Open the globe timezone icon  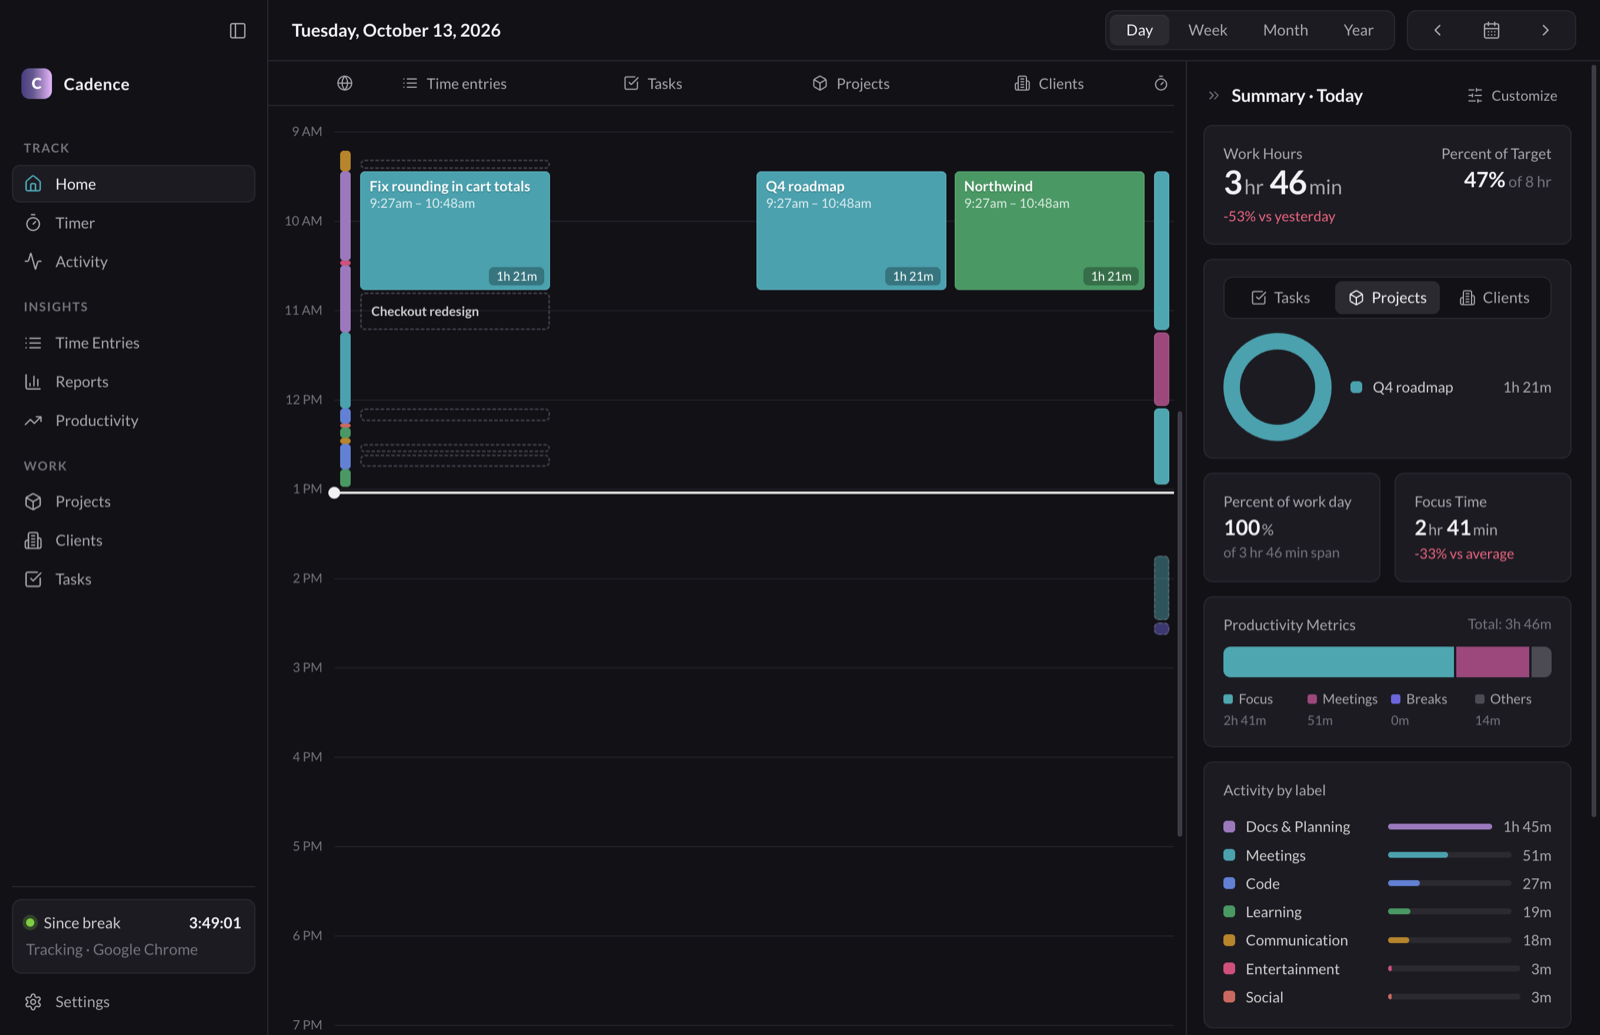(345, 83)
